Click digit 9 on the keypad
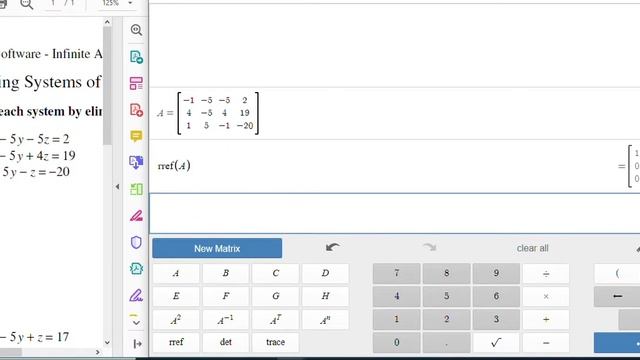640x360 pixels. 496,273
